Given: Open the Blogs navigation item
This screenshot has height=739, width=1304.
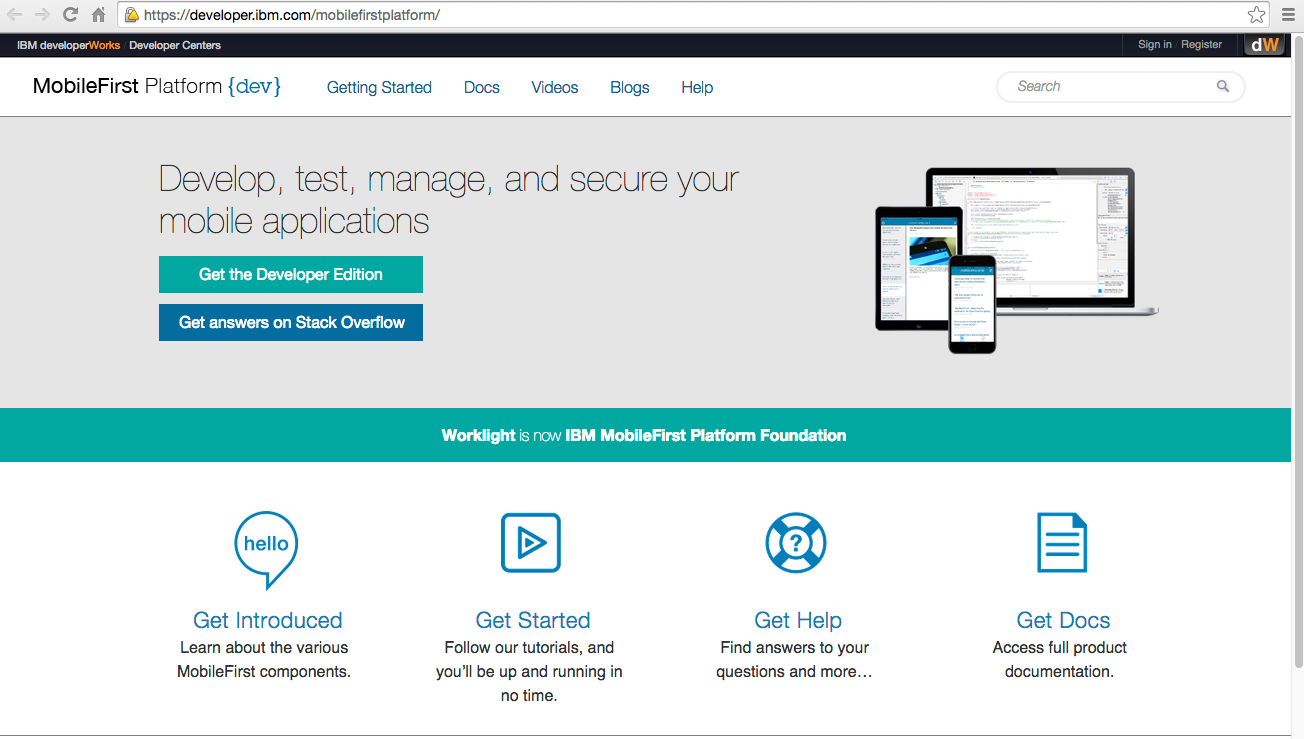Looking at the screenshot, I should click(630, 88).
